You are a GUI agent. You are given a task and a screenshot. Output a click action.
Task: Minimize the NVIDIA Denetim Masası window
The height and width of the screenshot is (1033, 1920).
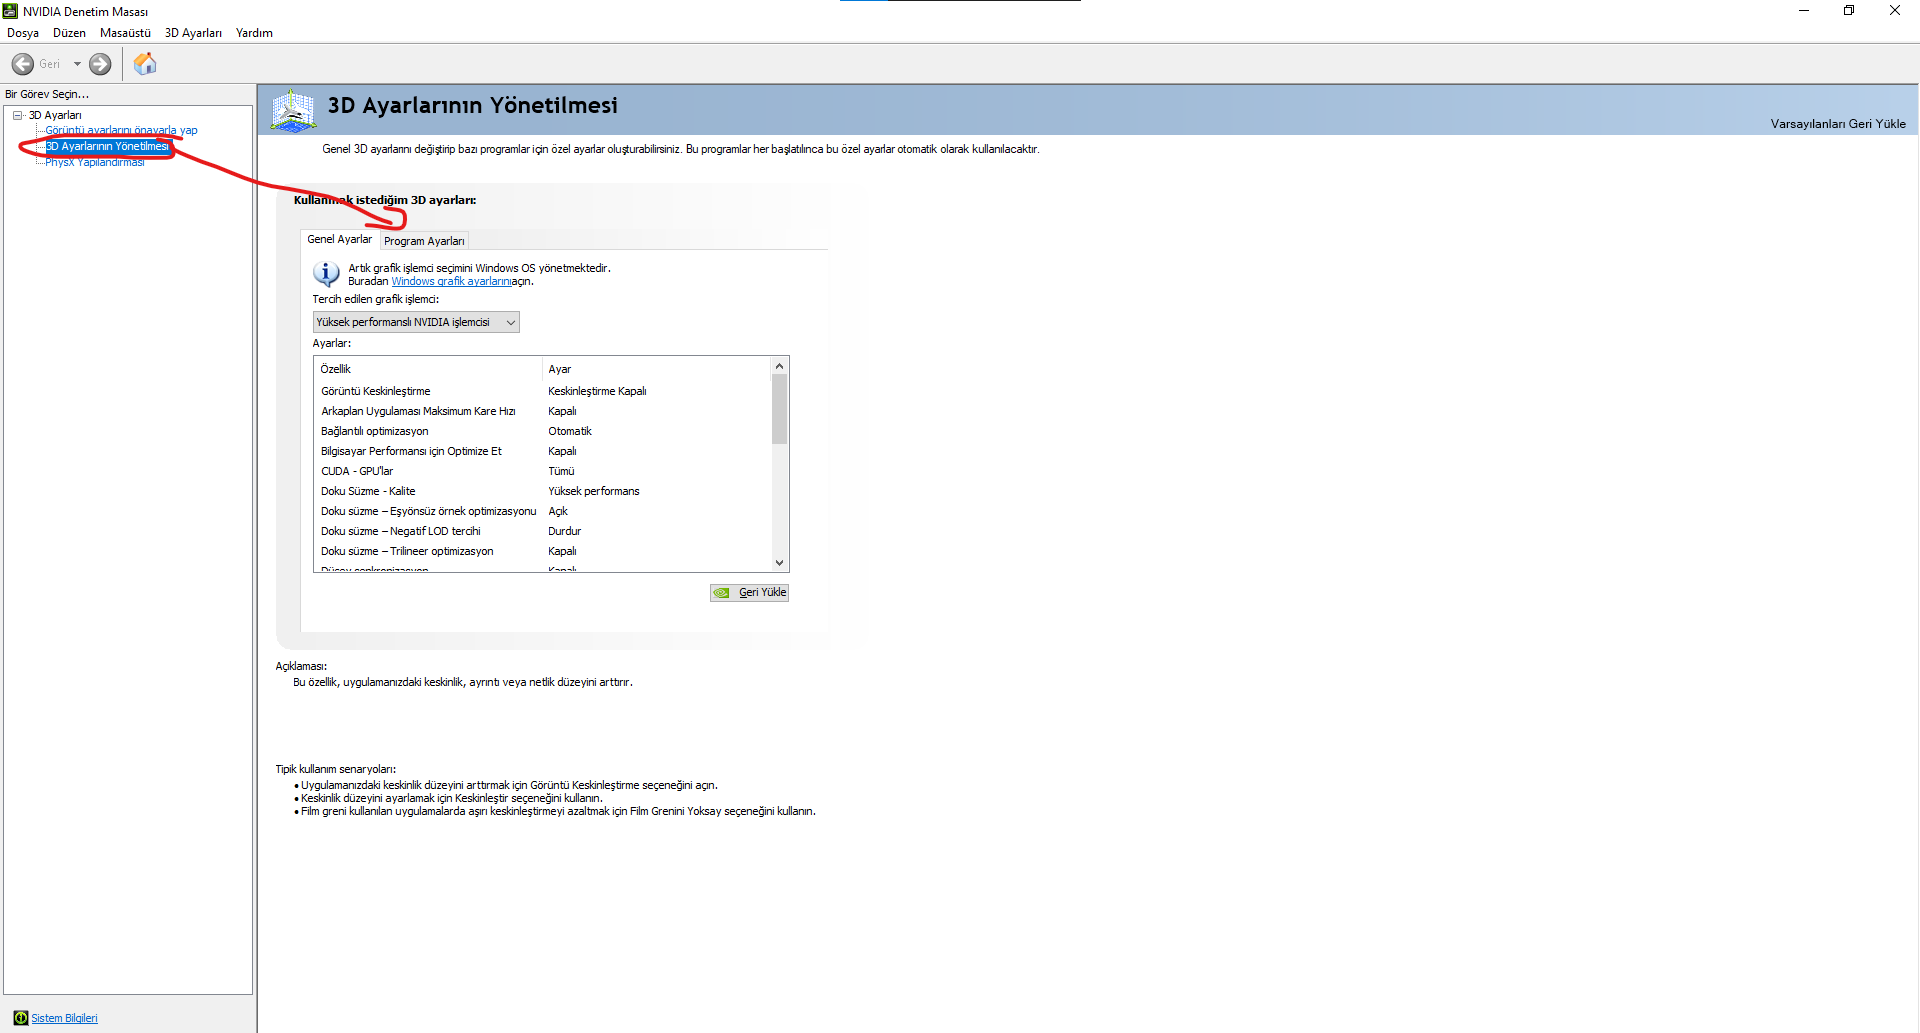[x=1804, y=11]
